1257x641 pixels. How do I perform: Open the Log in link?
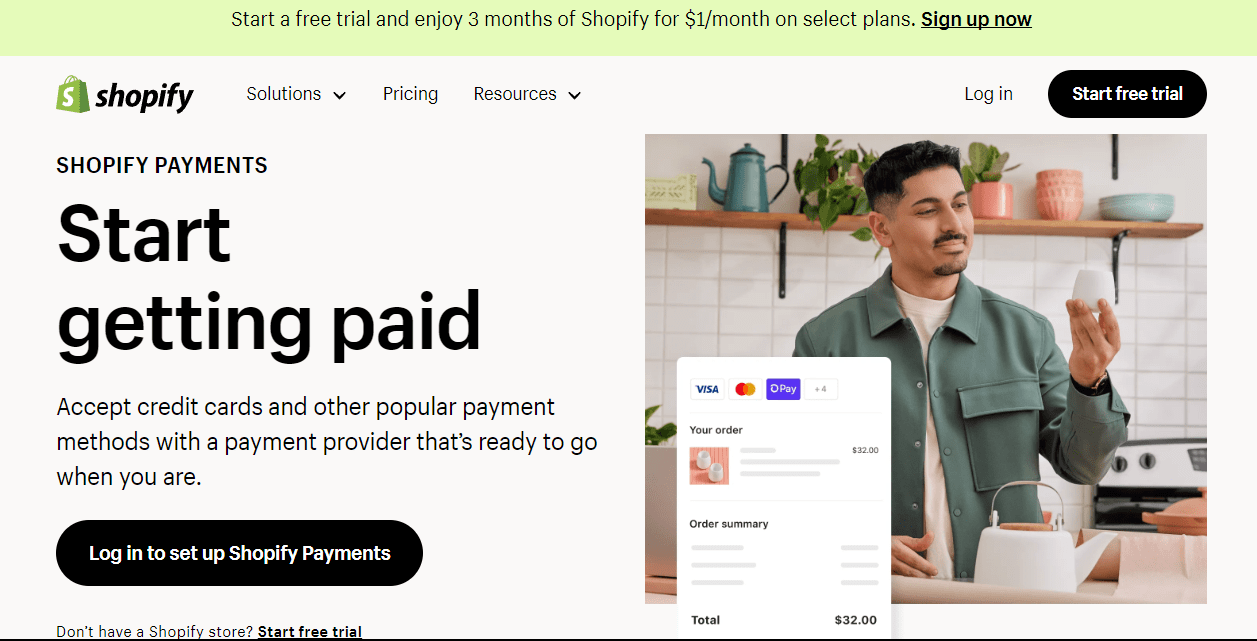pyautogui.click(x=988, y=94)
